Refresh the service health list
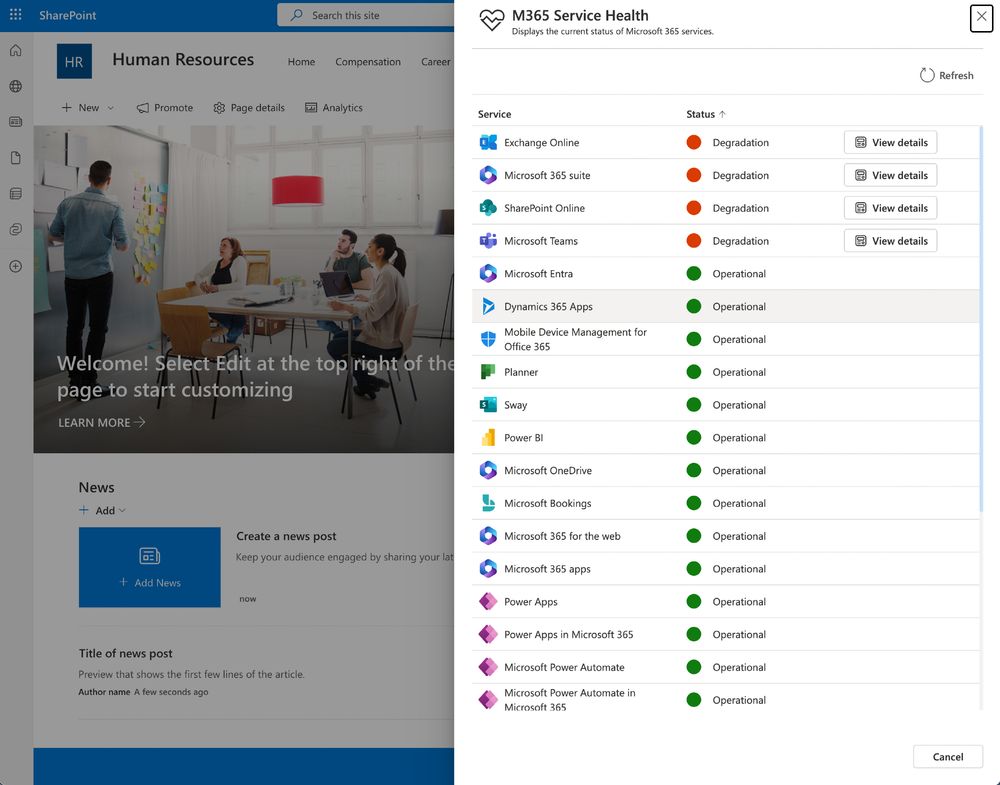 (x=946, y=75)
